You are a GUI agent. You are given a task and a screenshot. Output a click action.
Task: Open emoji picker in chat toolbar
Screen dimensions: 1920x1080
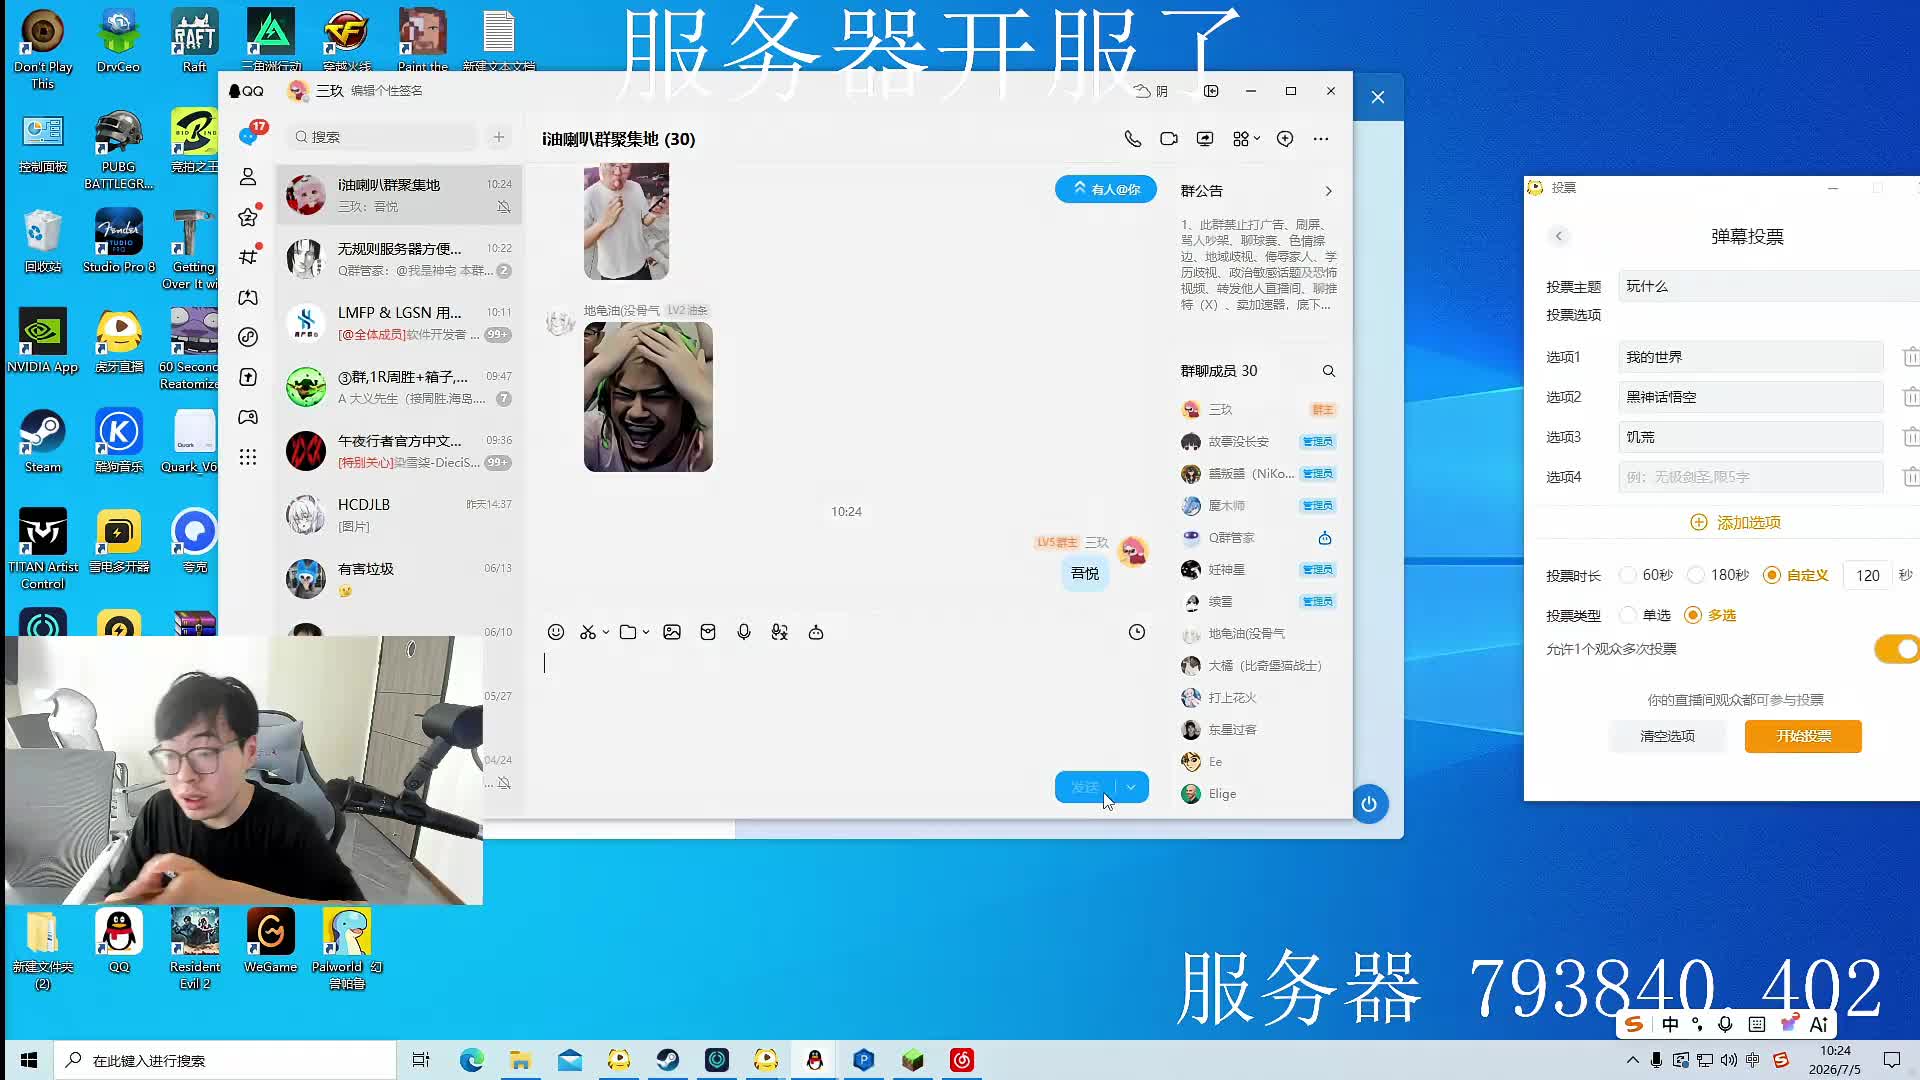pyautogui.click(x=556, y=632)
